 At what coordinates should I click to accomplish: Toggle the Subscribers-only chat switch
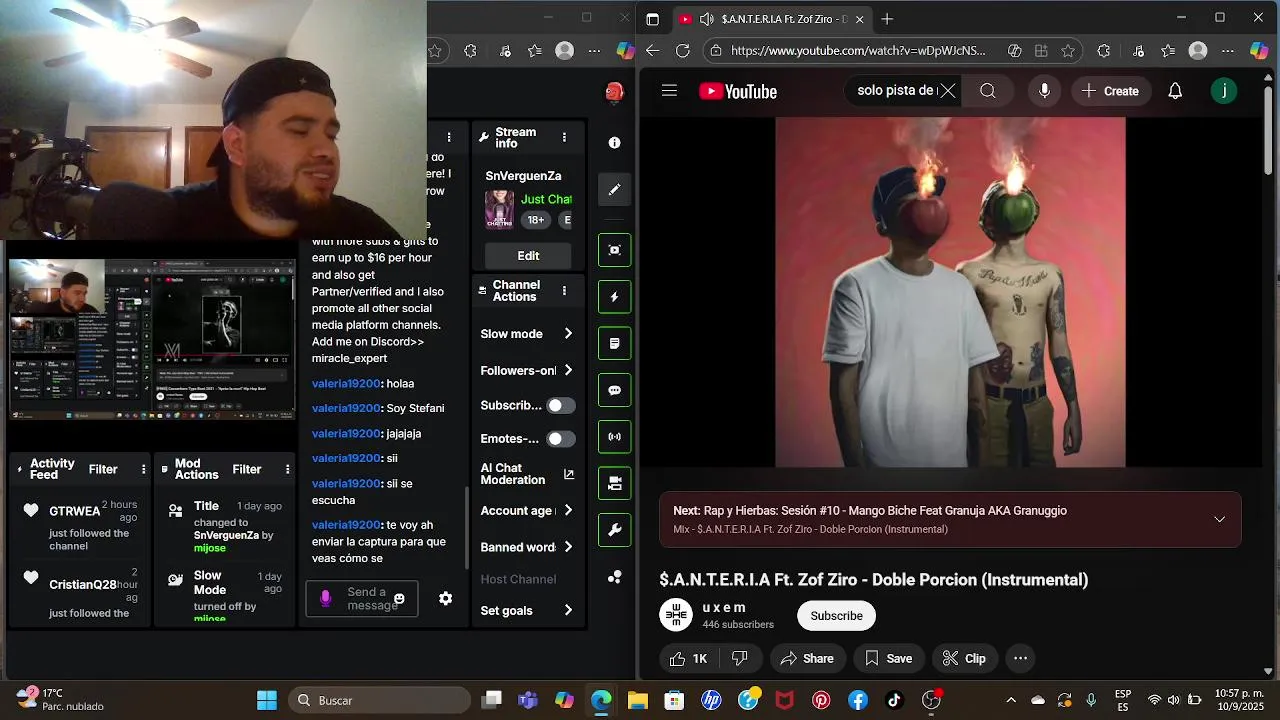coord(560,405)
